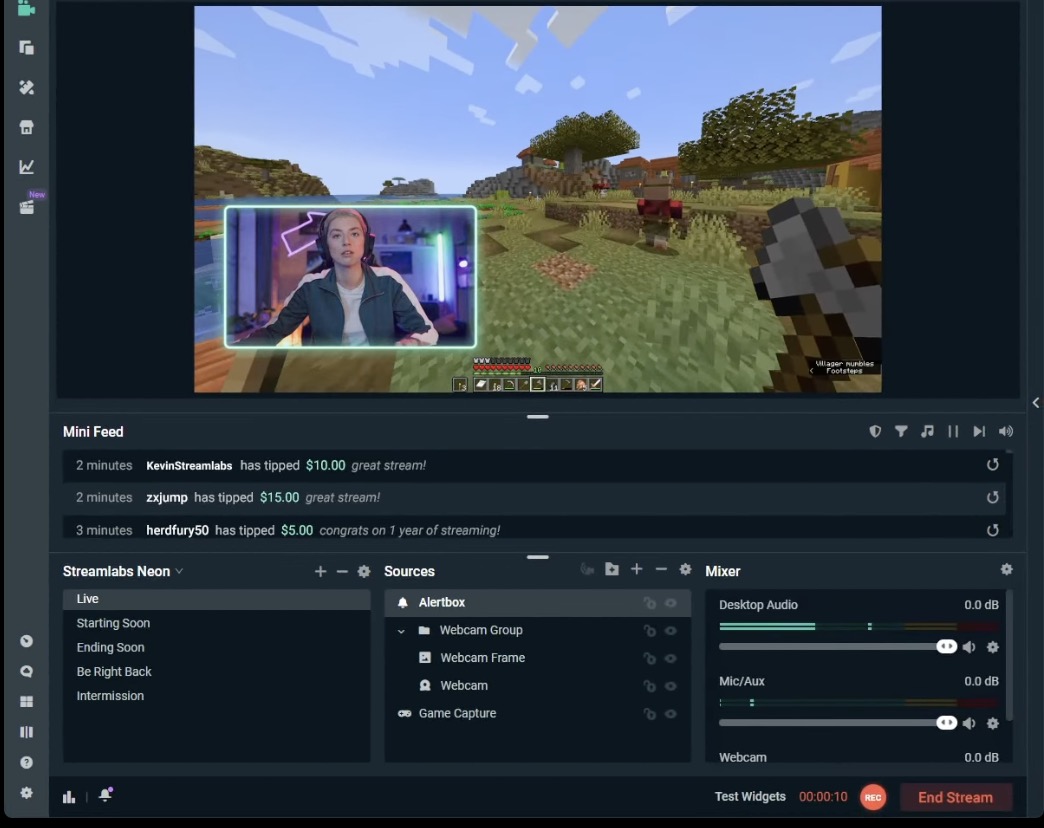Viewport: 1044px width, 828px height.
Task: Add a new source with plus icon
Action: pyautogui.click(x=636, y=570)
